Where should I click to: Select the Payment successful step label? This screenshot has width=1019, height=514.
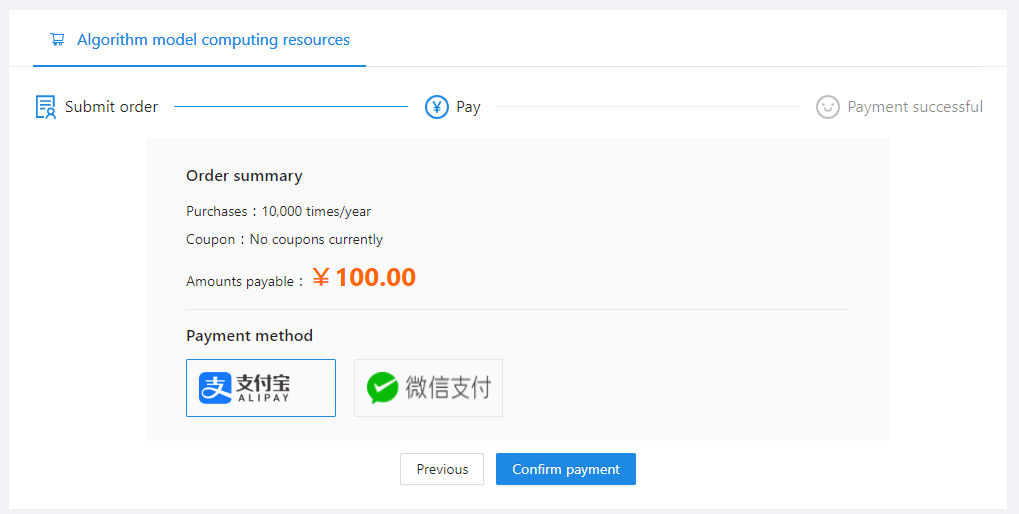pyautogui.click(x=914, y=107)
